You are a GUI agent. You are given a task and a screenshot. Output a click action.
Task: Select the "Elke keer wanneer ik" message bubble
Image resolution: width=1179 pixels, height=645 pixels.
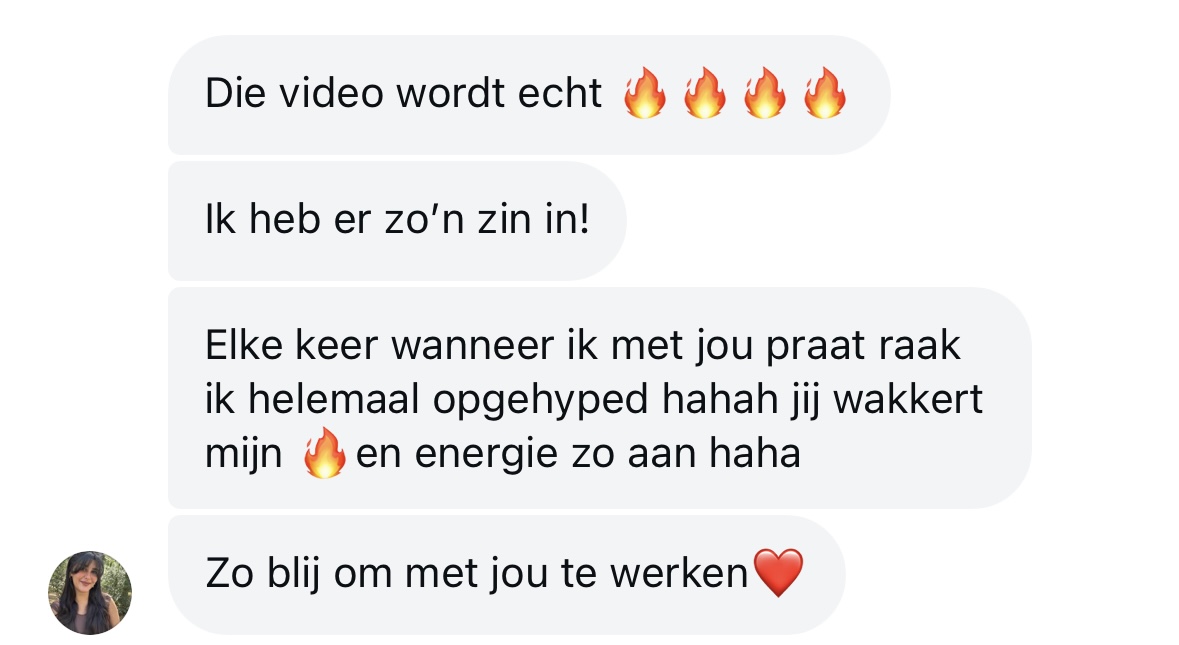point(599,398)
